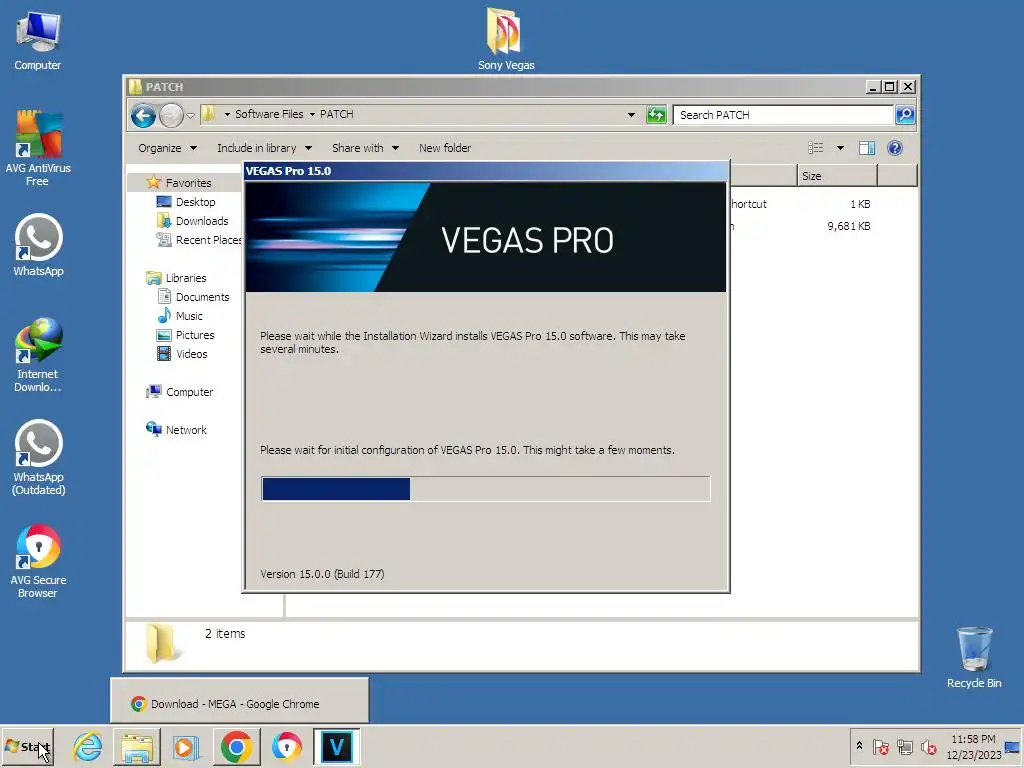Select the Download - MEGA Chrome preview
Image resolution: width=1024 pixels, height=768 pixels.
tap(239, 703)
